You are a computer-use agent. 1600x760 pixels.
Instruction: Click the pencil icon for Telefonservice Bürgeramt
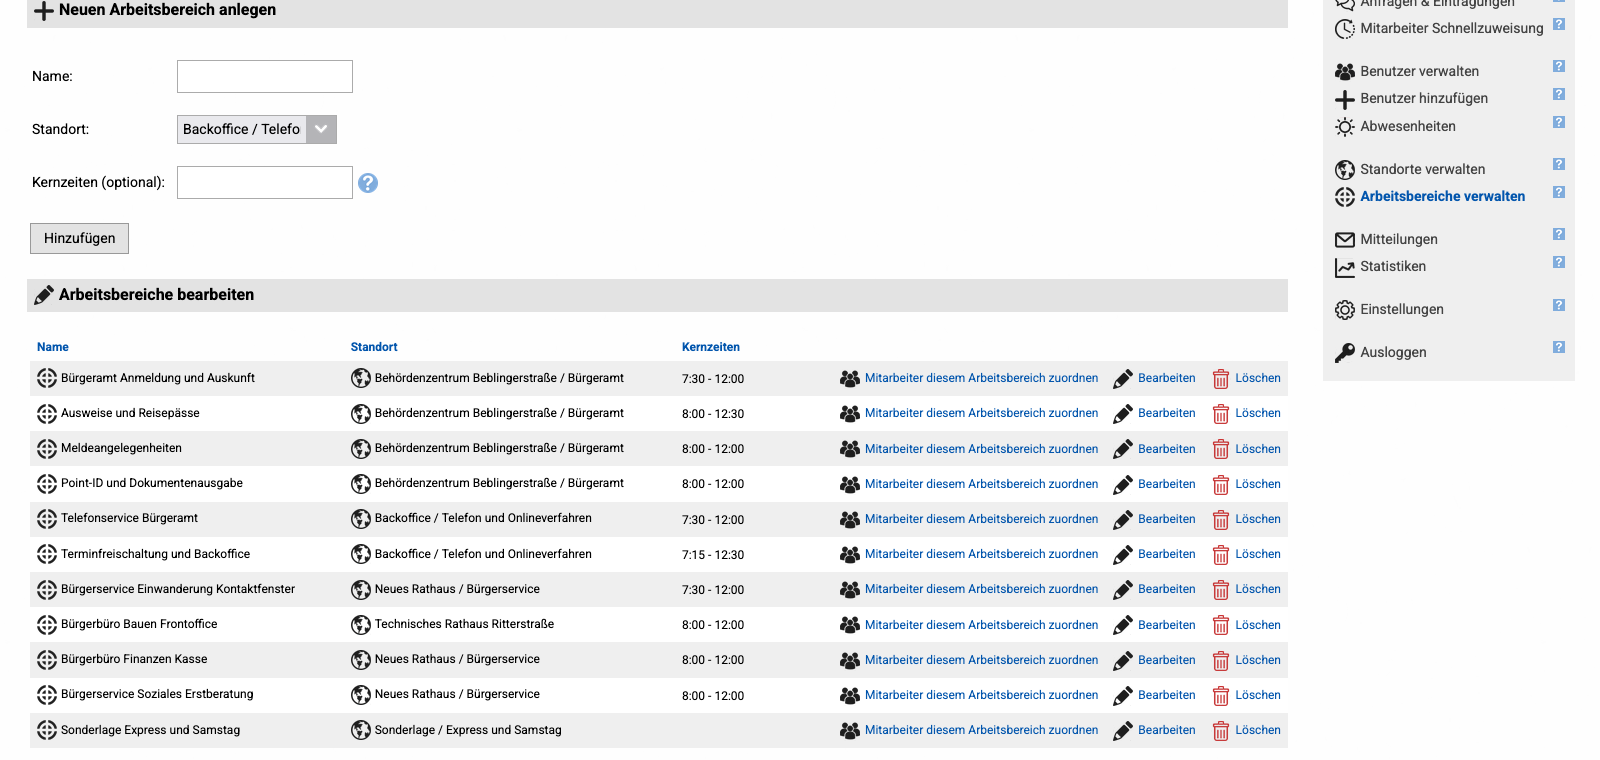click(x=1123, y=520)
